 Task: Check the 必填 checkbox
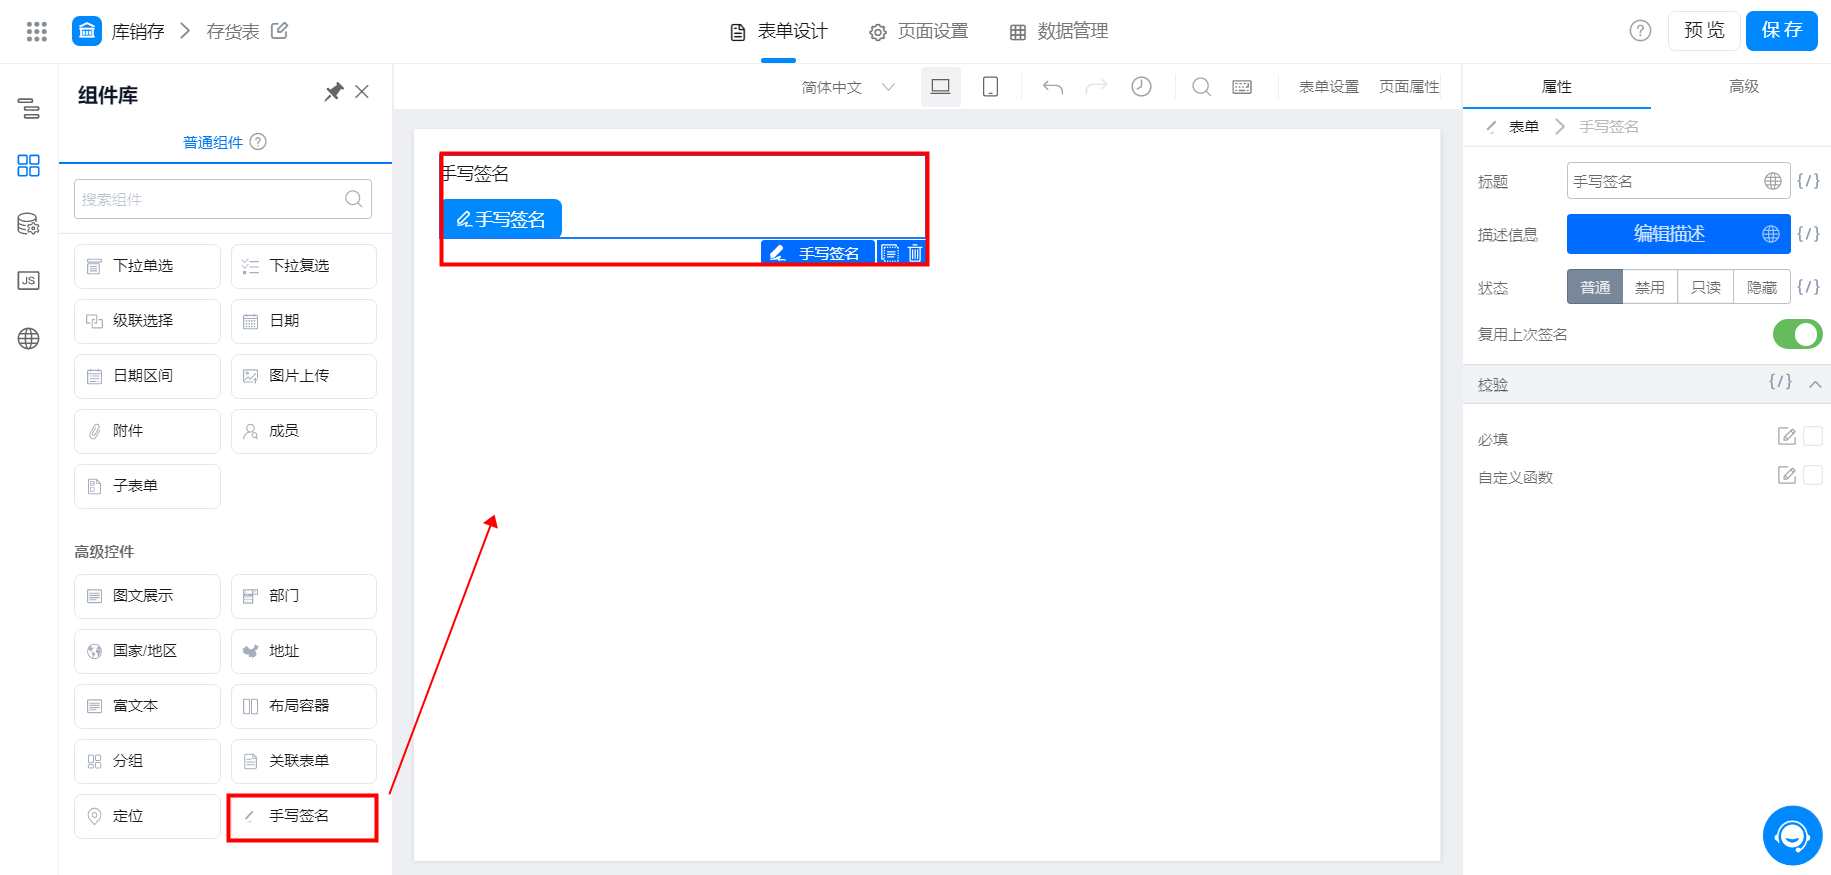point(1813,437)
